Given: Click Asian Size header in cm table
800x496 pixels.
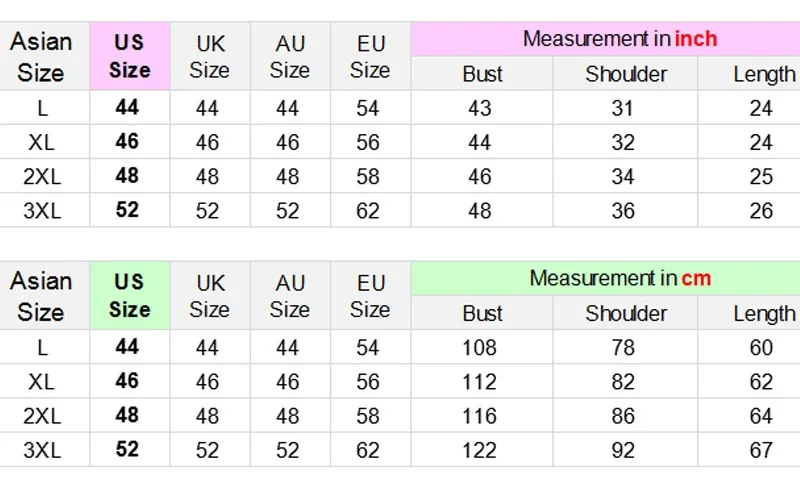Looking at the screenshot, I should [x=41, y=295].
